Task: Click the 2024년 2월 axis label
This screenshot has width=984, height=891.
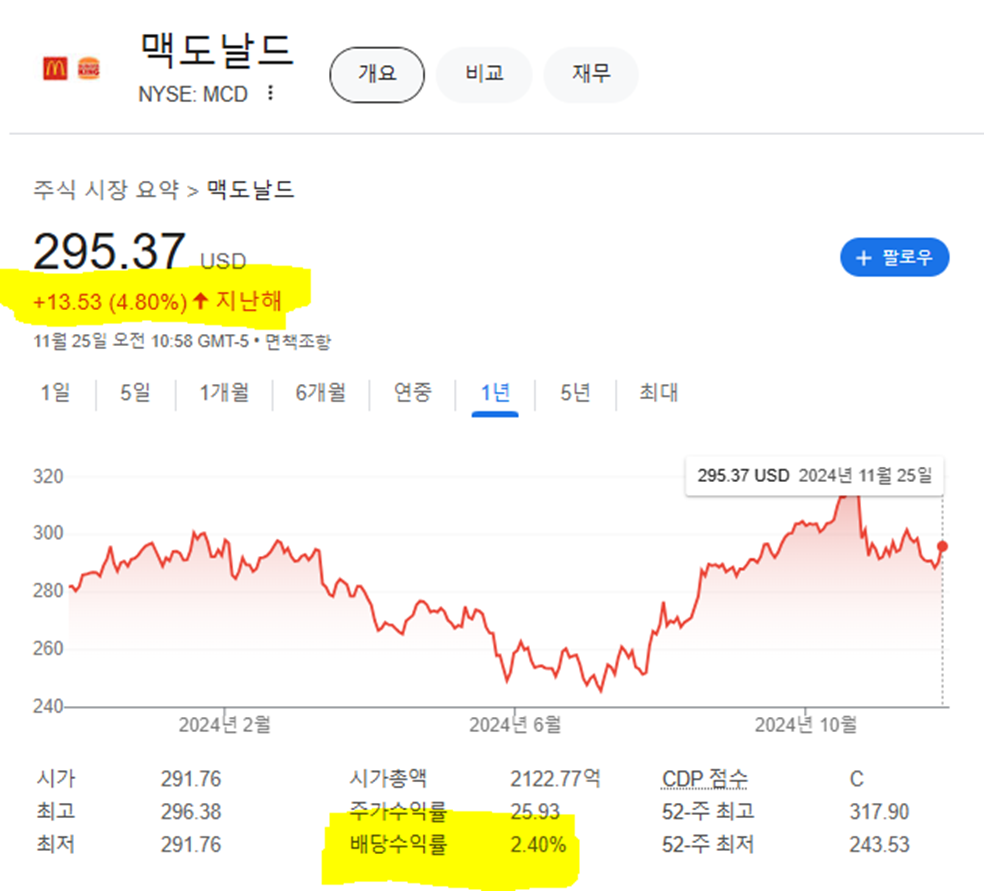Action: coord(224,725)
